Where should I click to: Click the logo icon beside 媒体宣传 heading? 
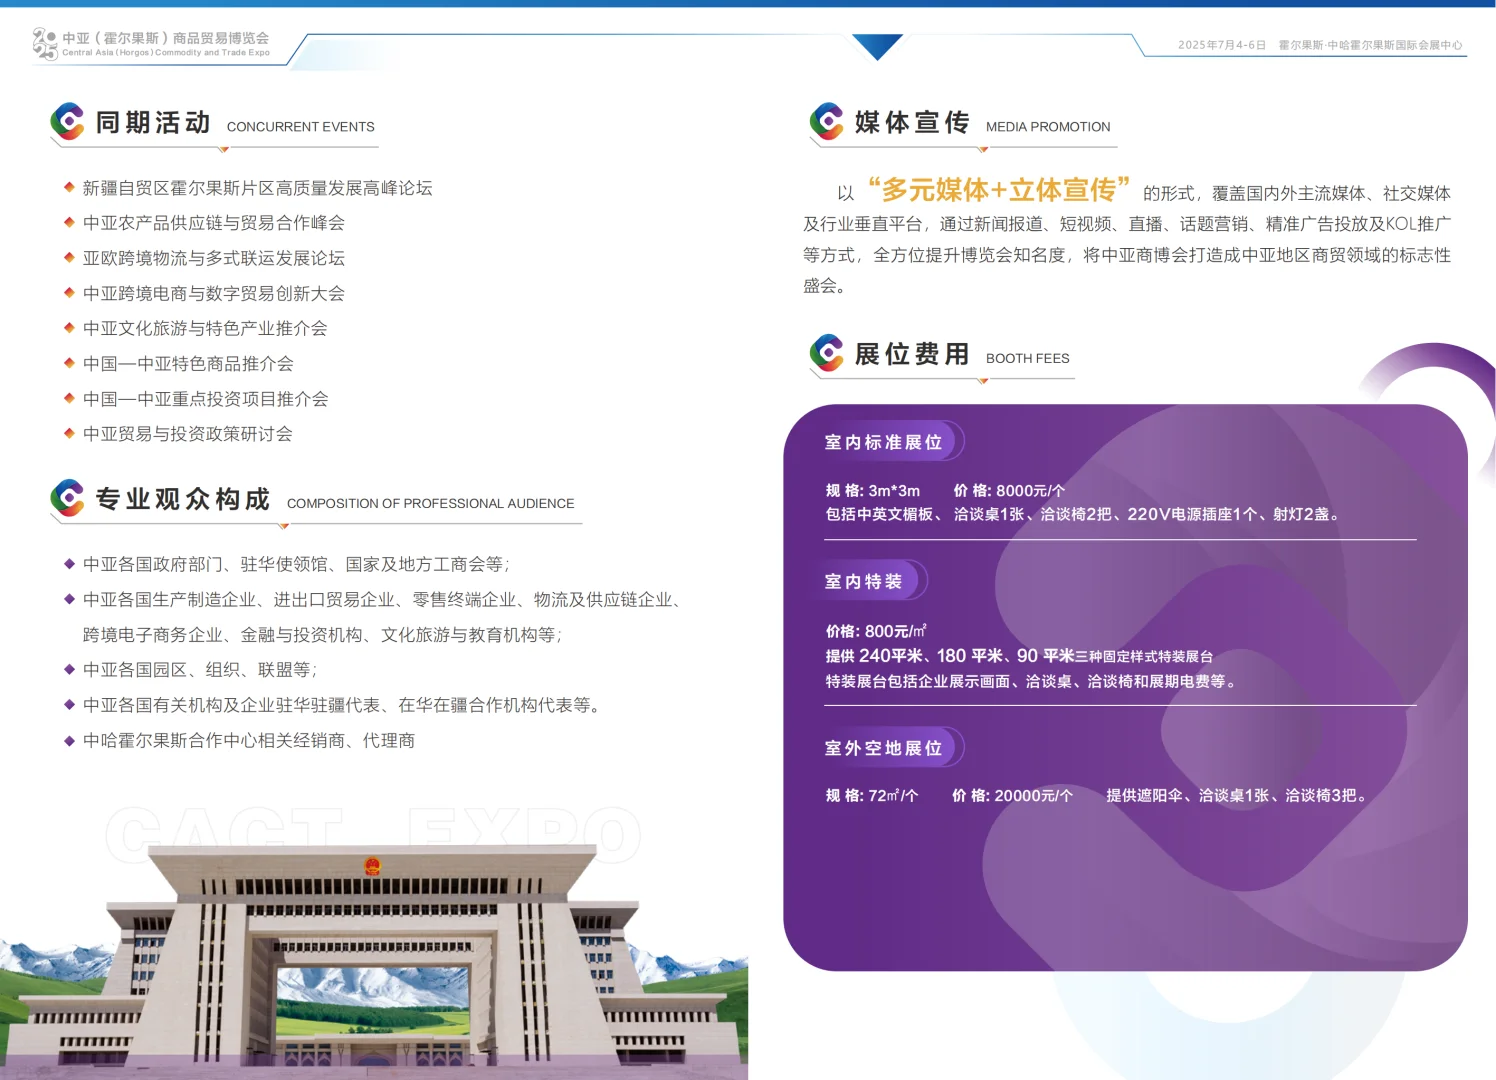pyautogui.click(x=827, y=122)
